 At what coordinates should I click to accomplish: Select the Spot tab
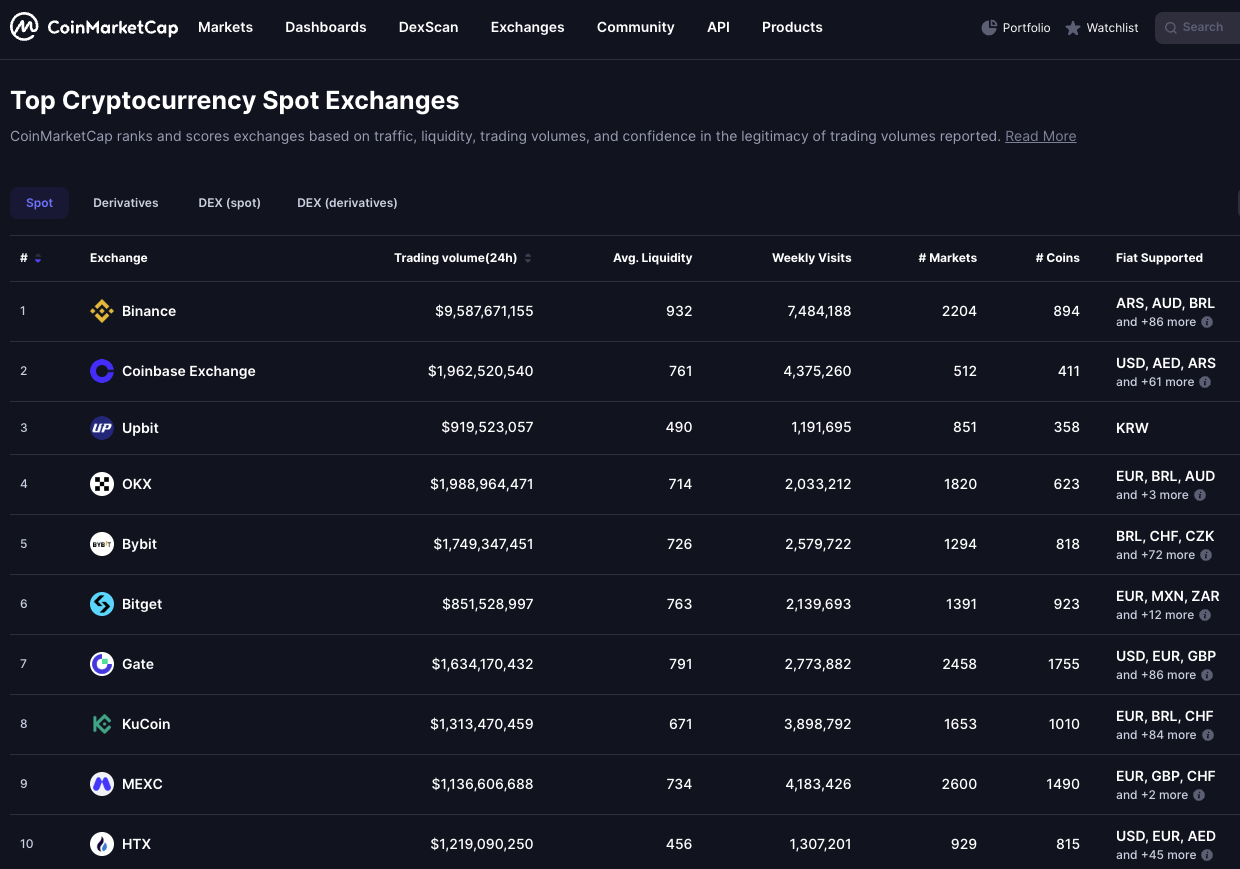[40, 203]
